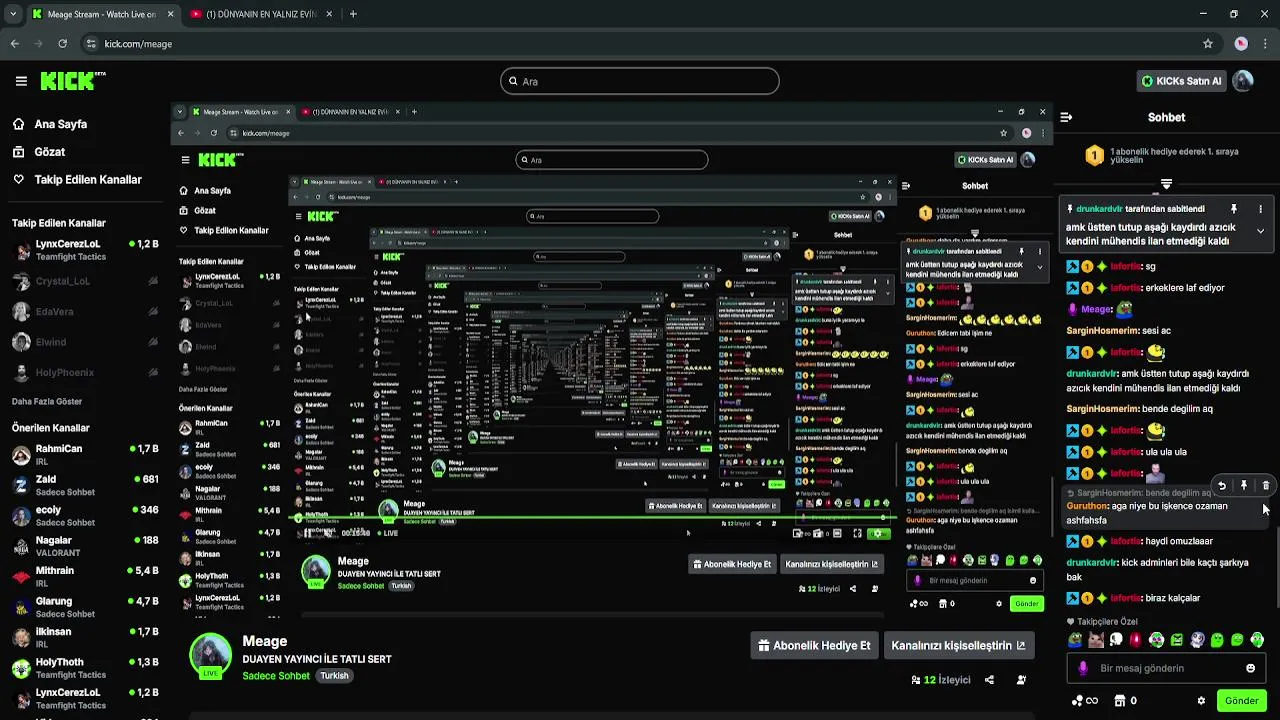The width and height of the screenshot is (1280, 720).
Task: Open EdaVera channel in followed list
Action: pyautogui.click(x=85, y=312)
